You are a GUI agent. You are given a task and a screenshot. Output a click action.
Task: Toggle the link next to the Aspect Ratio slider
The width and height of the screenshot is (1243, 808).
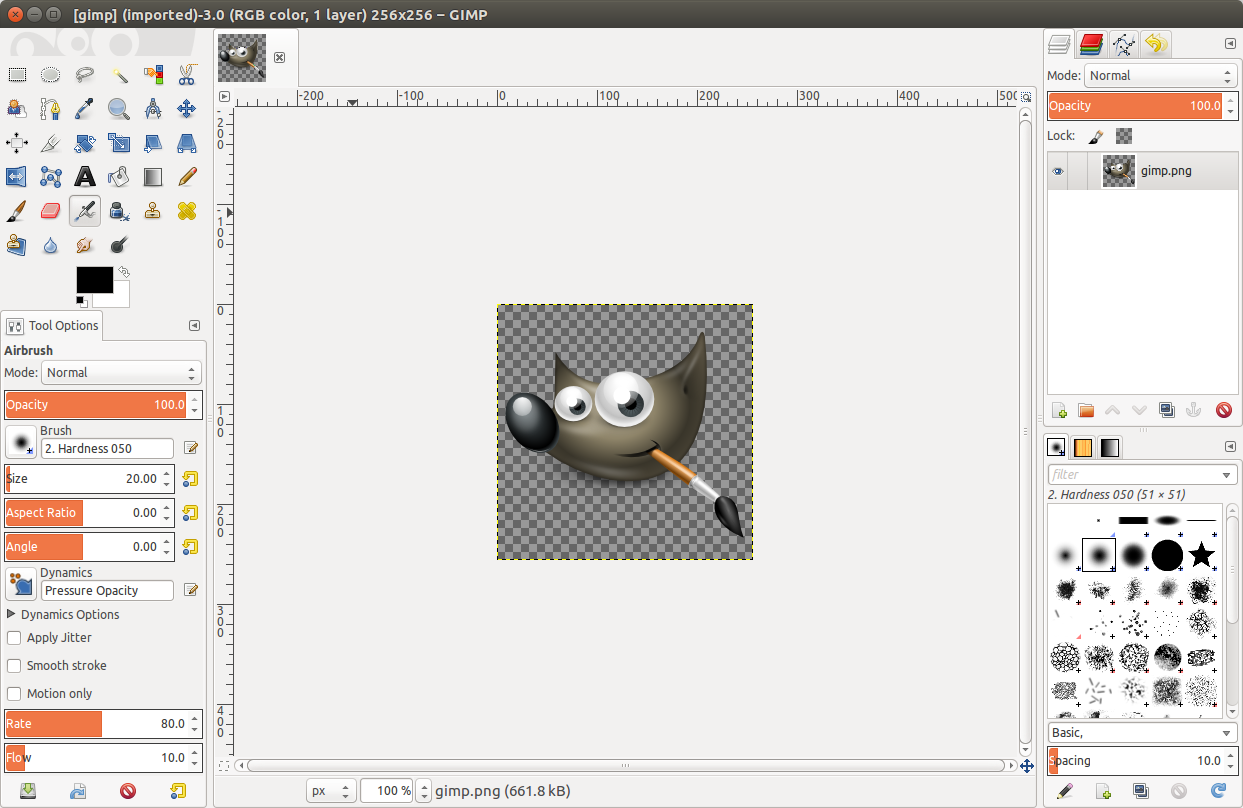click(x=190, y=513)
